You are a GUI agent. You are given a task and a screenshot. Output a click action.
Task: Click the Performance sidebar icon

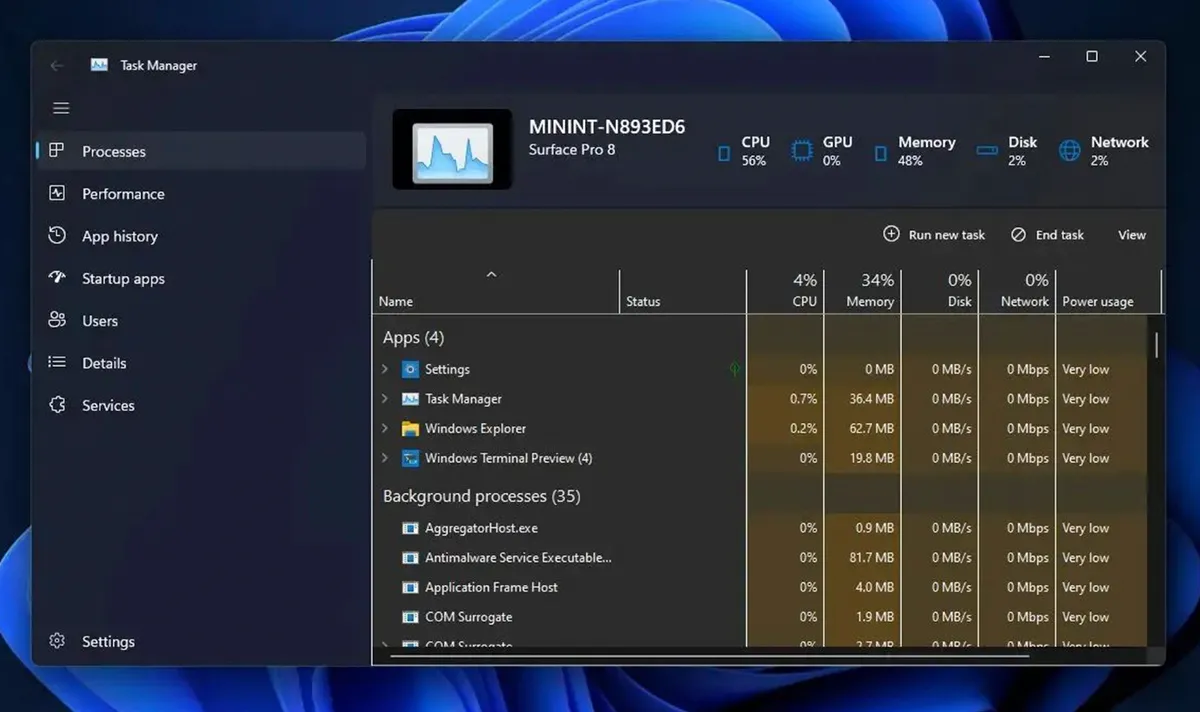(x=57, y=193)
